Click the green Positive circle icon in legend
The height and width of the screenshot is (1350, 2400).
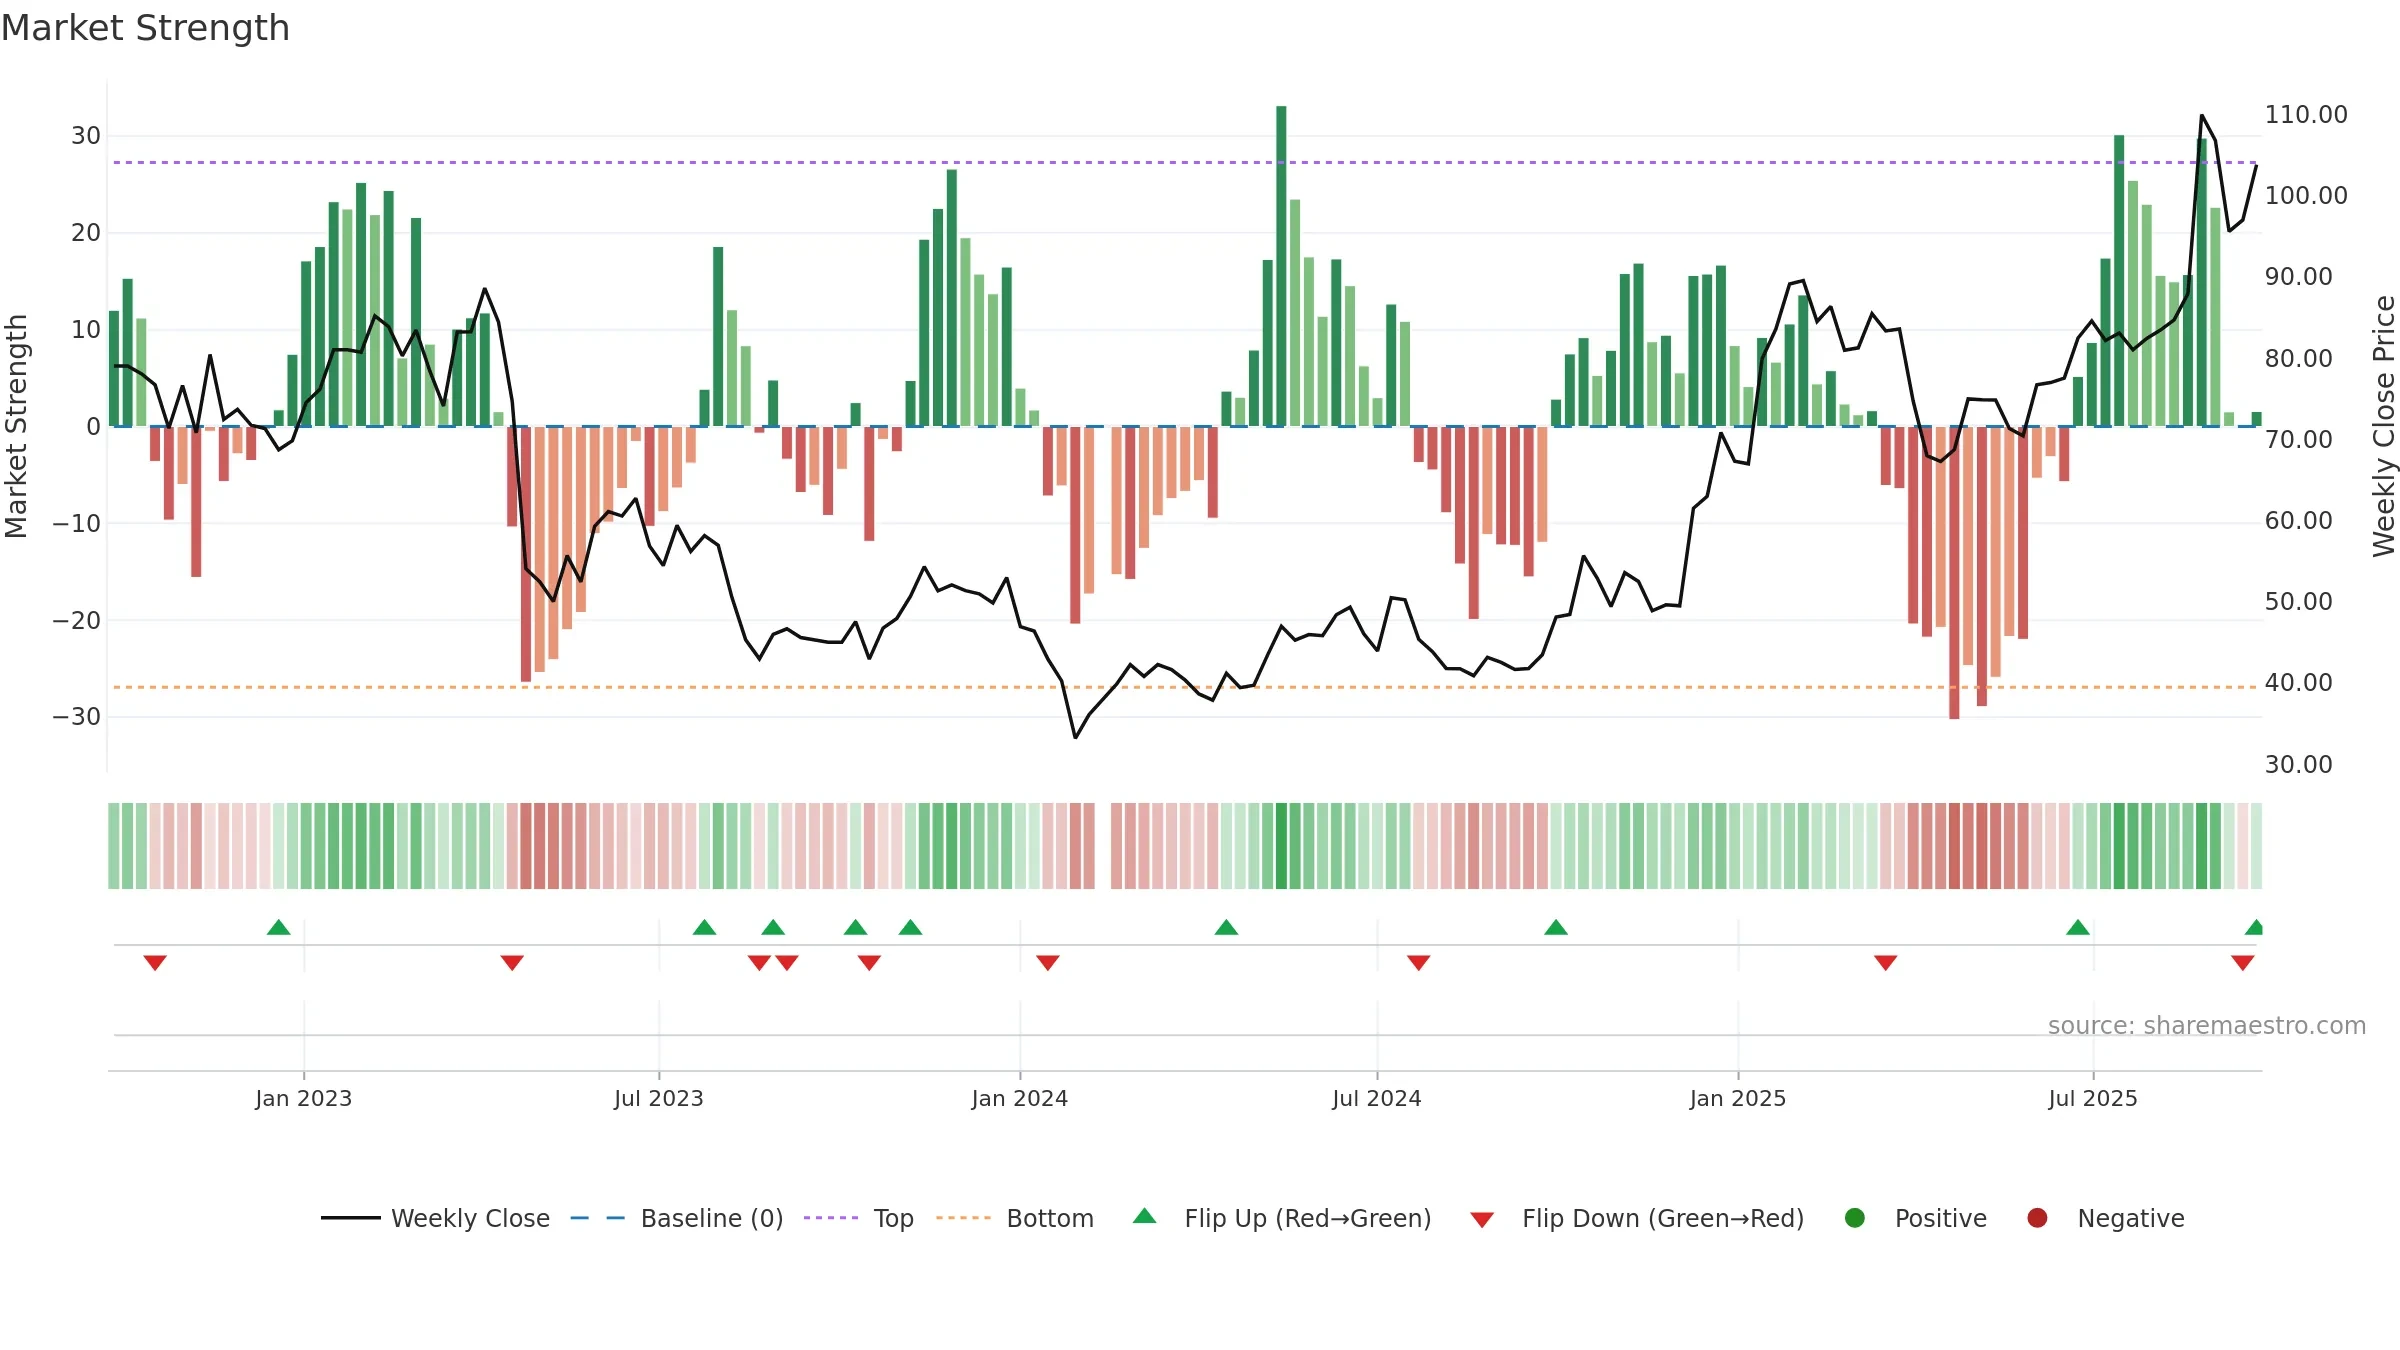pos(1855,1218)
